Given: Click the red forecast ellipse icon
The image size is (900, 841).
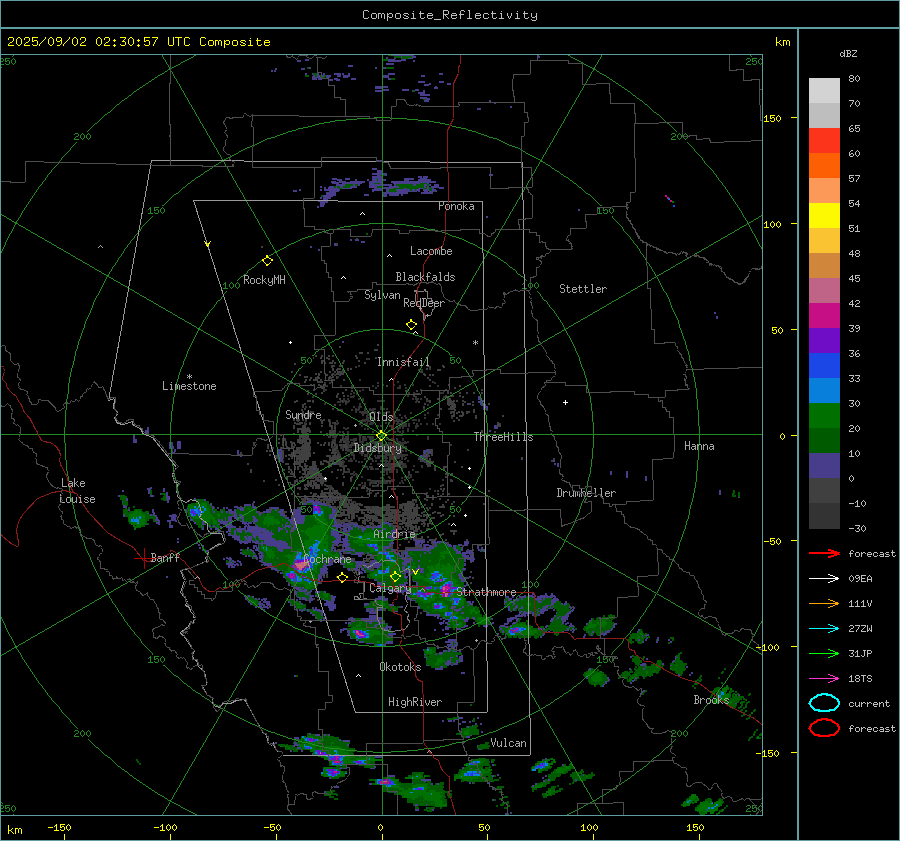Looking at the screenshot, I should point(824,728).
